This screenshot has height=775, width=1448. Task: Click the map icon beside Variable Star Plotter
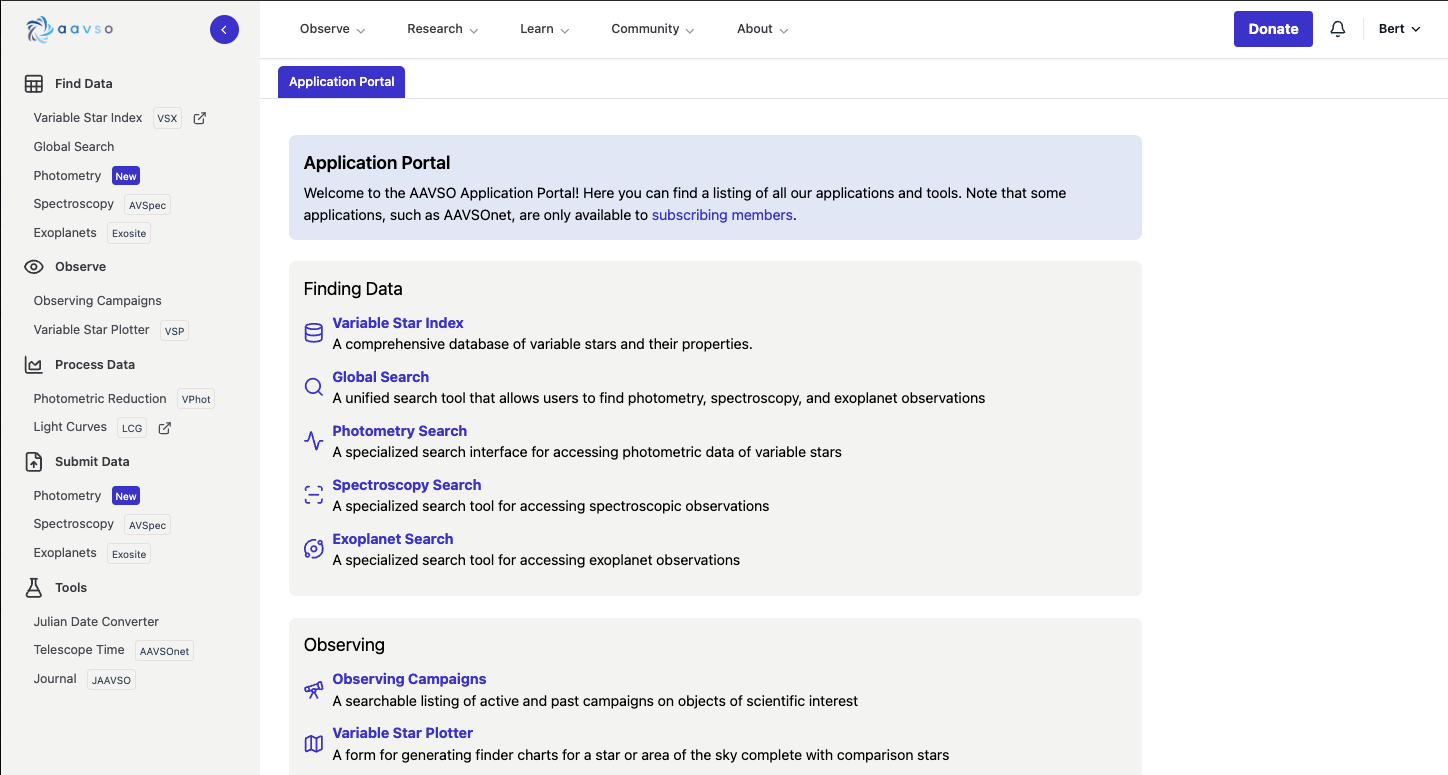[x=314, y=744]
